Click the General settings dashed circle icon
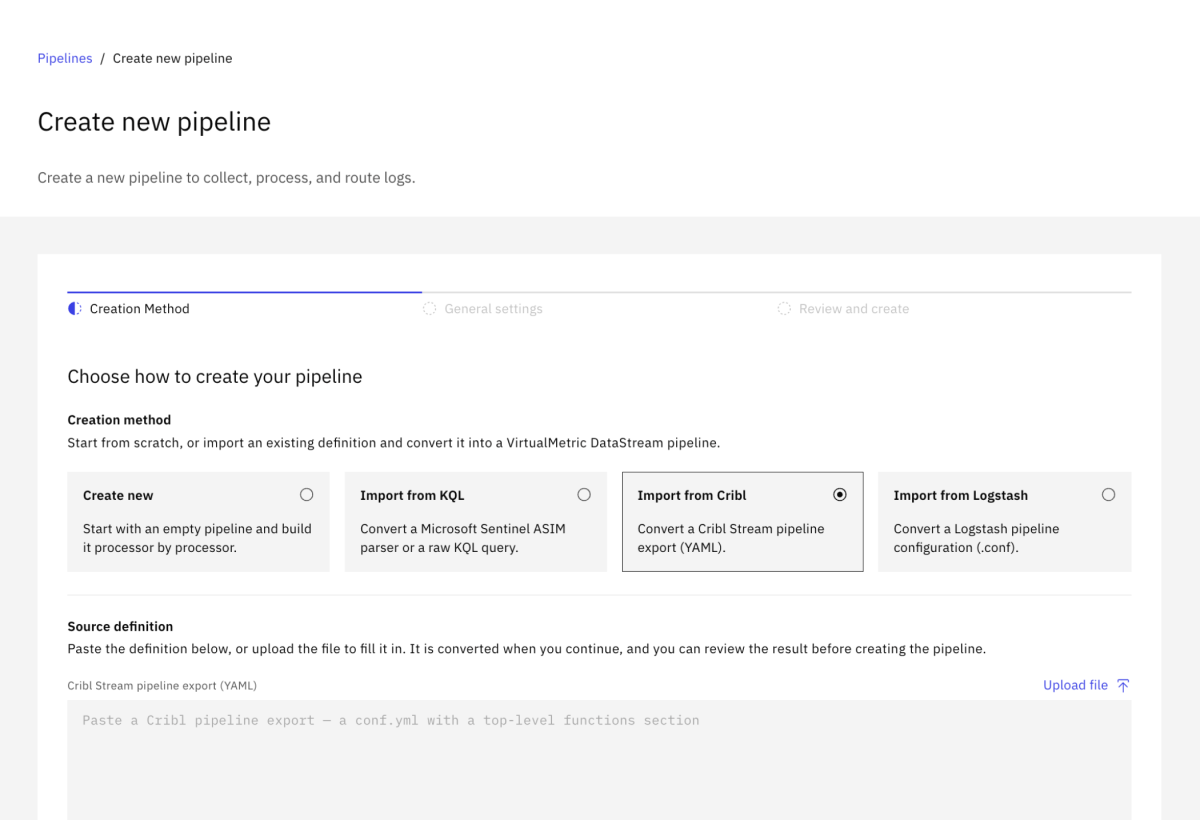This screenshot has width=1200, height=820. (x=430, y=309)
